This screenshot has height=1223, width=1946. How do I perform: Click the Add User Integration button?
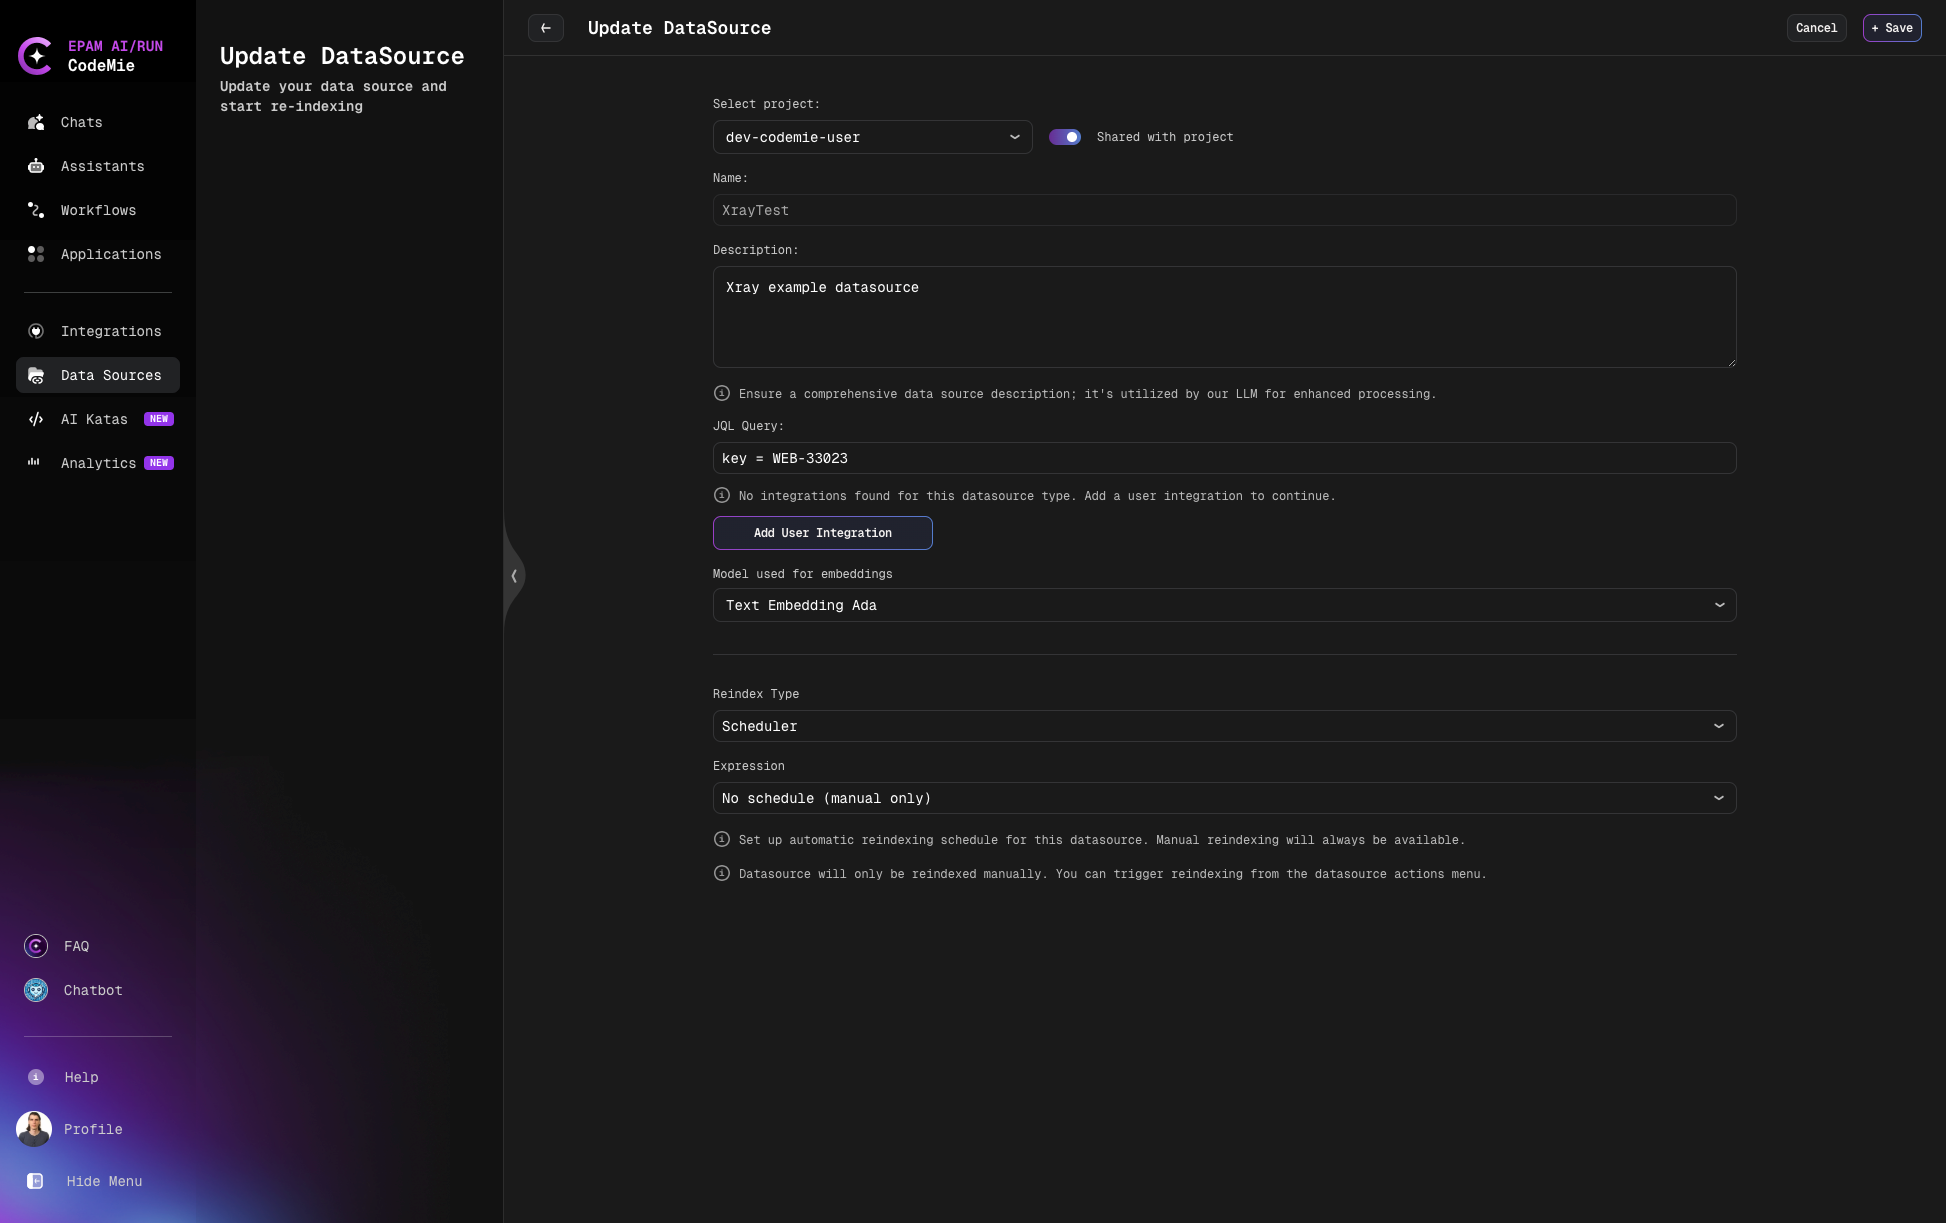822,533
